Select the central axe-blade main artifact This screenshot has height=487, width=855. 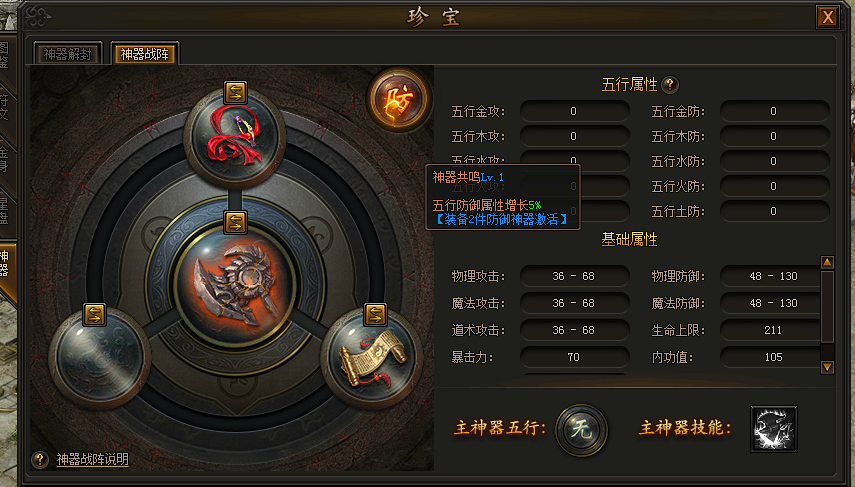pos(234,286)
